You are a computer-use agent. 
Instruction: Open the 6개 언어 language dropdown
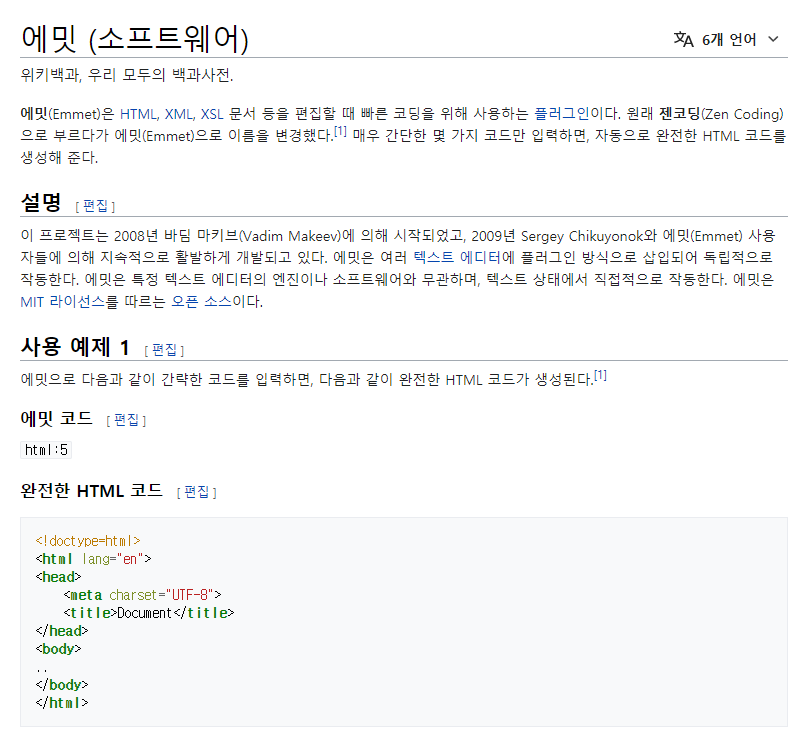[727, 39]
